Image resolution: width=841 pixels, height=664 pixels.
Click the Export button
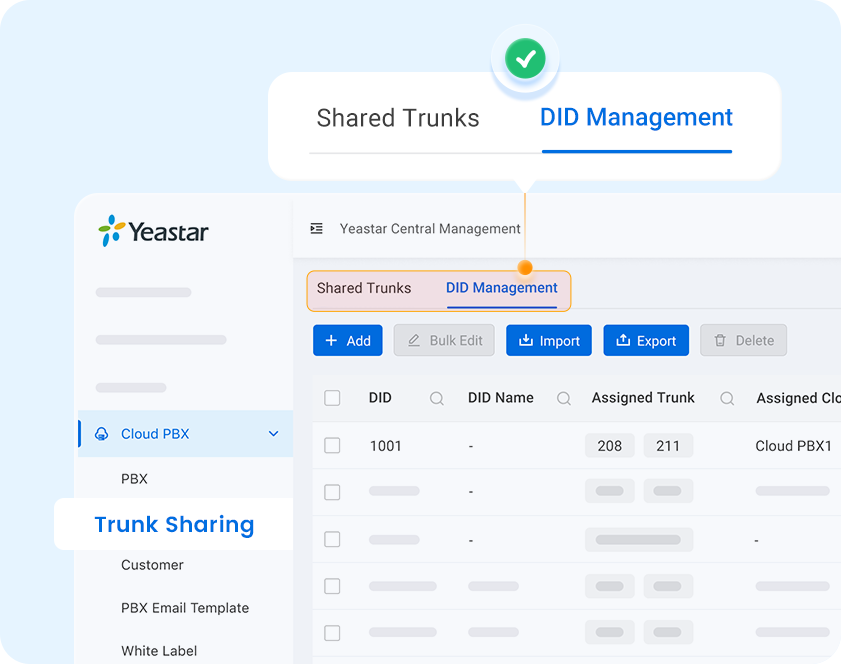coord(646,341)
